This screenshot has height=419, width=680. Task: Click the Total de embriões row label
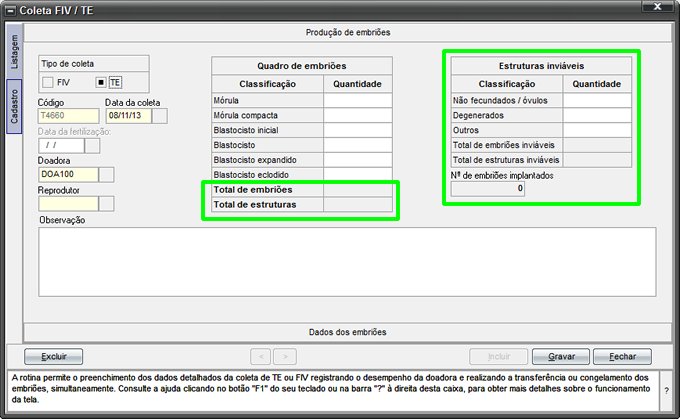[x=253, y=190]
